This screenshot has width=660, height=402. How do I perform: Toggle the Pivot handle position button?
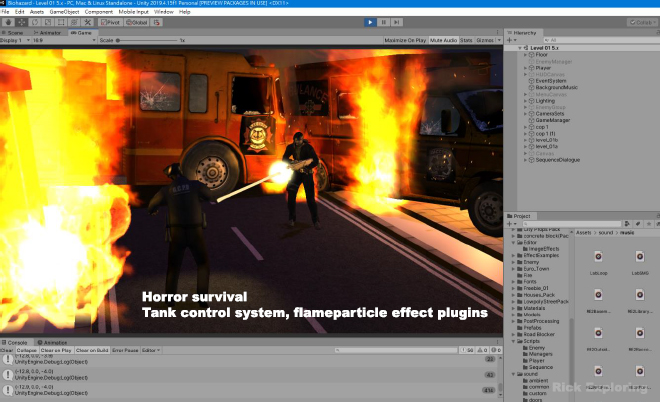[x=109, y=21]
